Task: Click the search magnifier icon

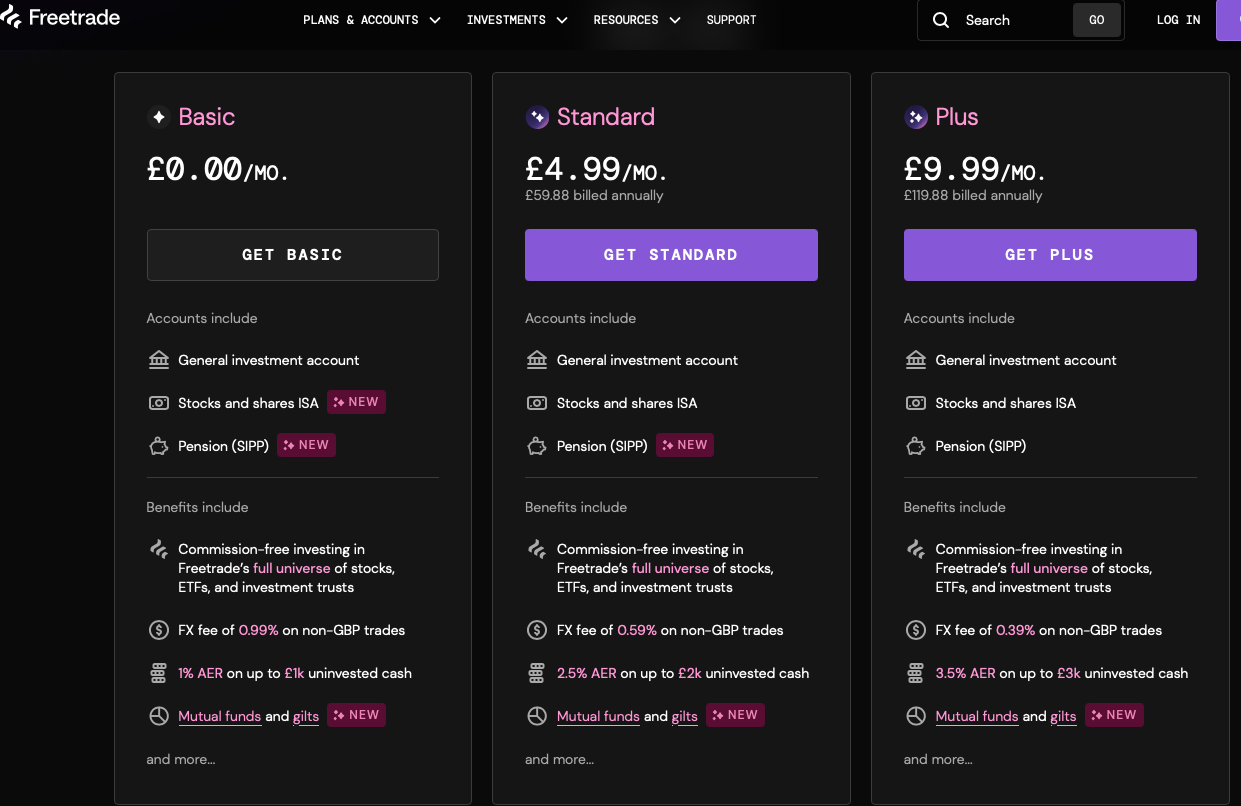Action: [941, 20]
